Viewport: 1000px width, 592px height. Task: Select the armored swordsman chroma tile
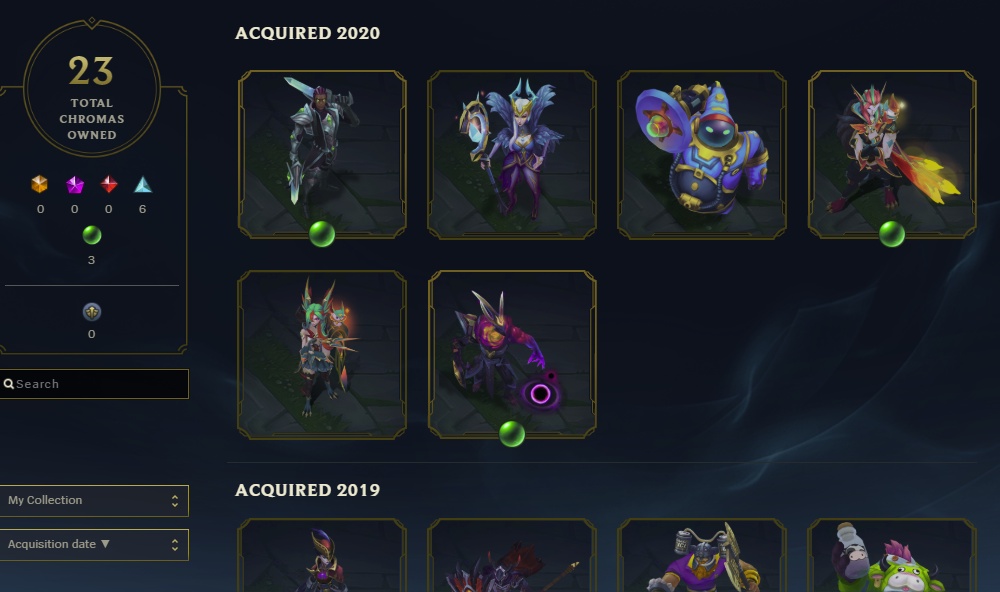[322, 154]
